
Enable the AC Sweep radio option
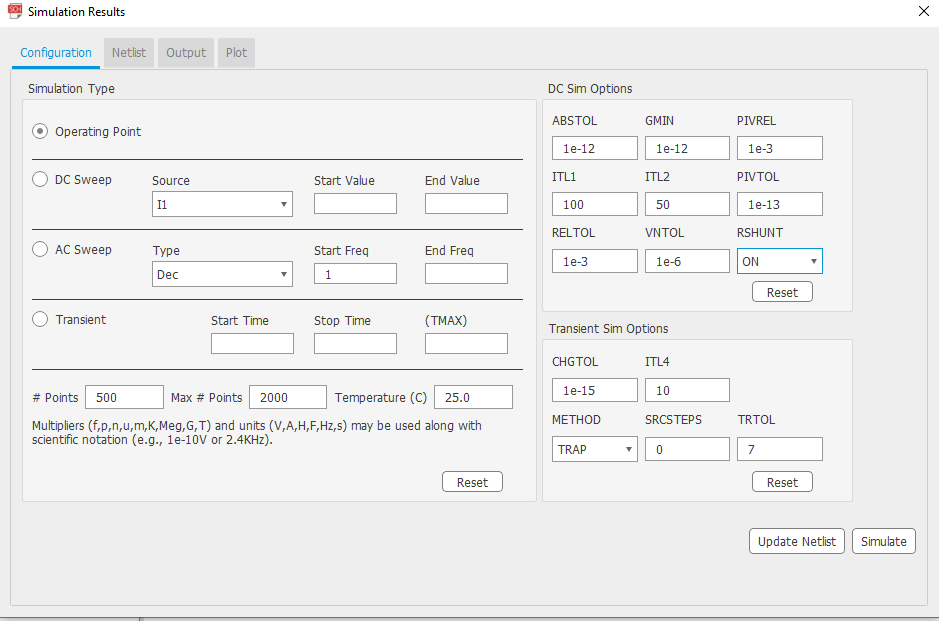(x=40, y=250)
